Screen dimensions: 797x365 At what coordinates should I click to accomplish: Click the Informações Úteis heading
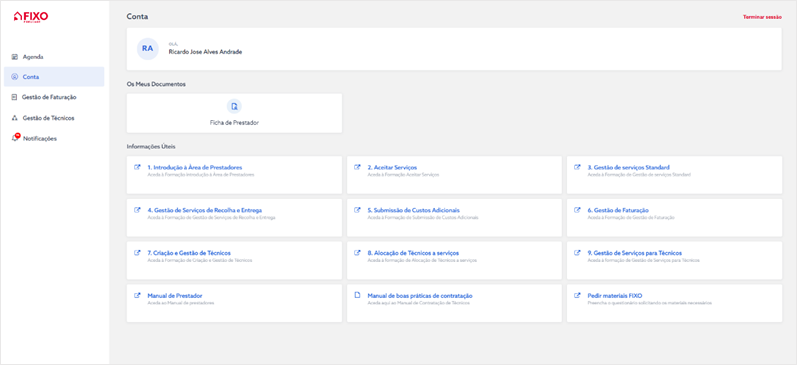151,147
